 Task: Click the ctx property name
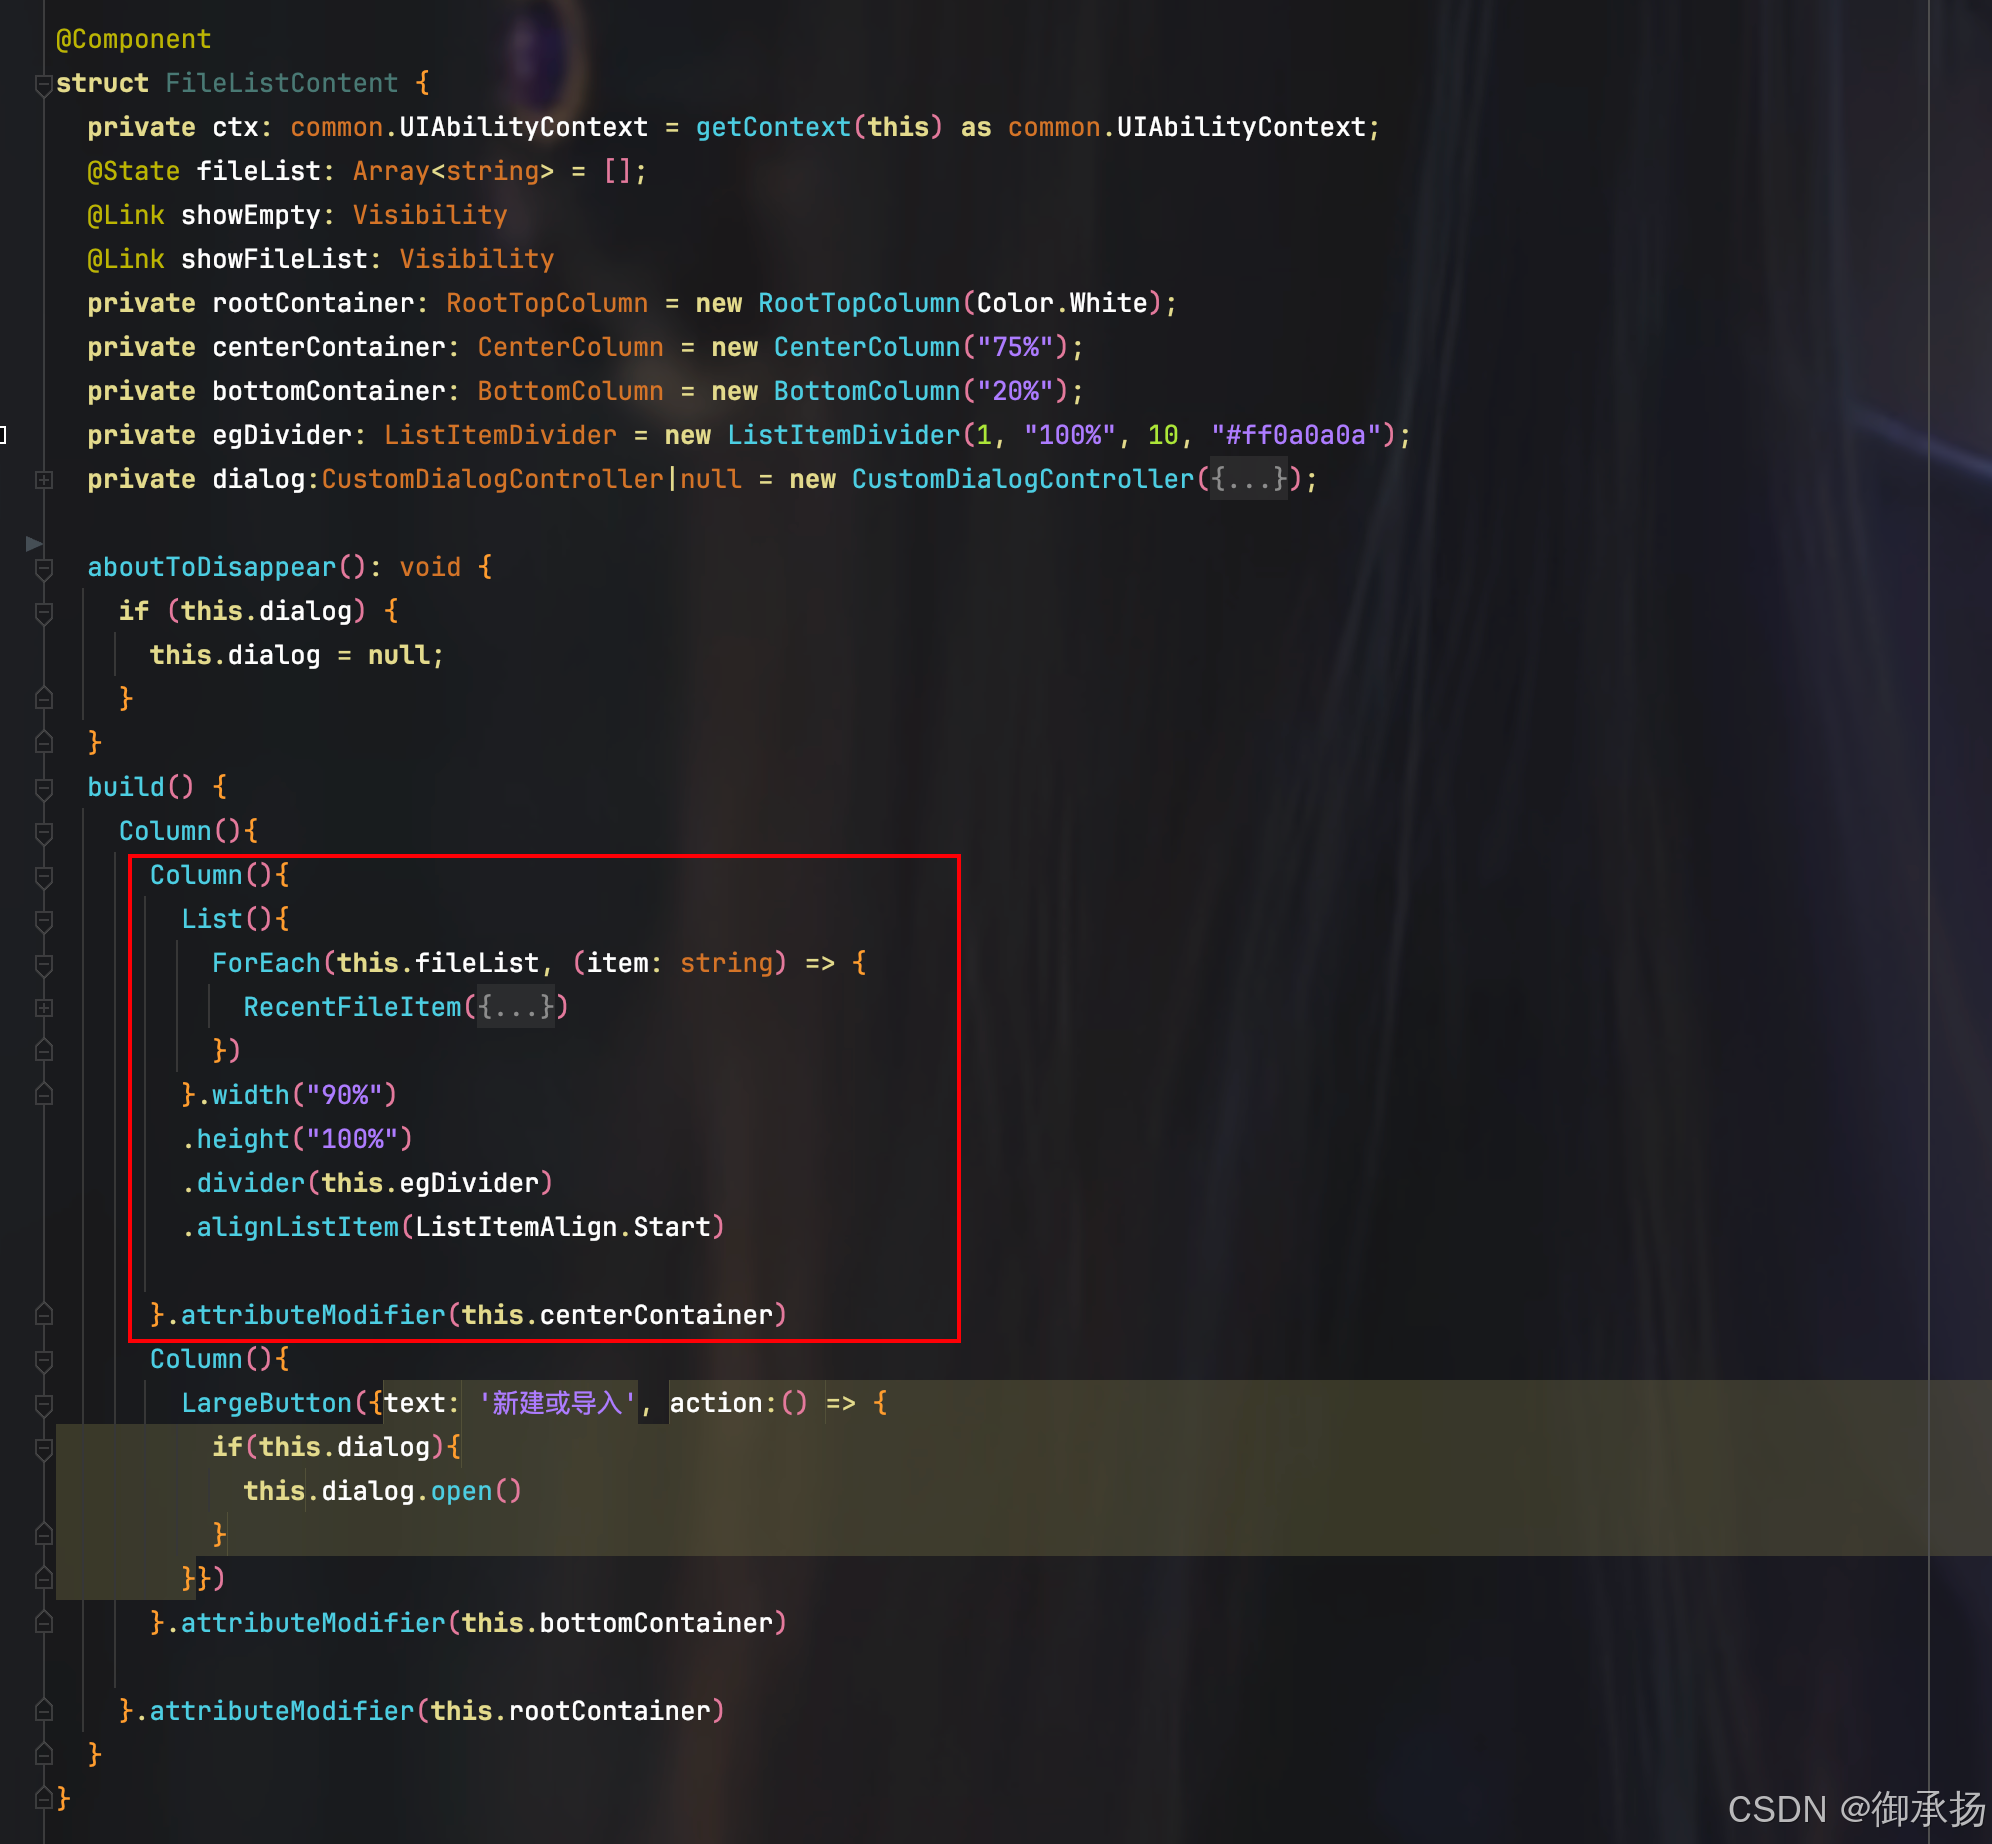coord(235,127)
